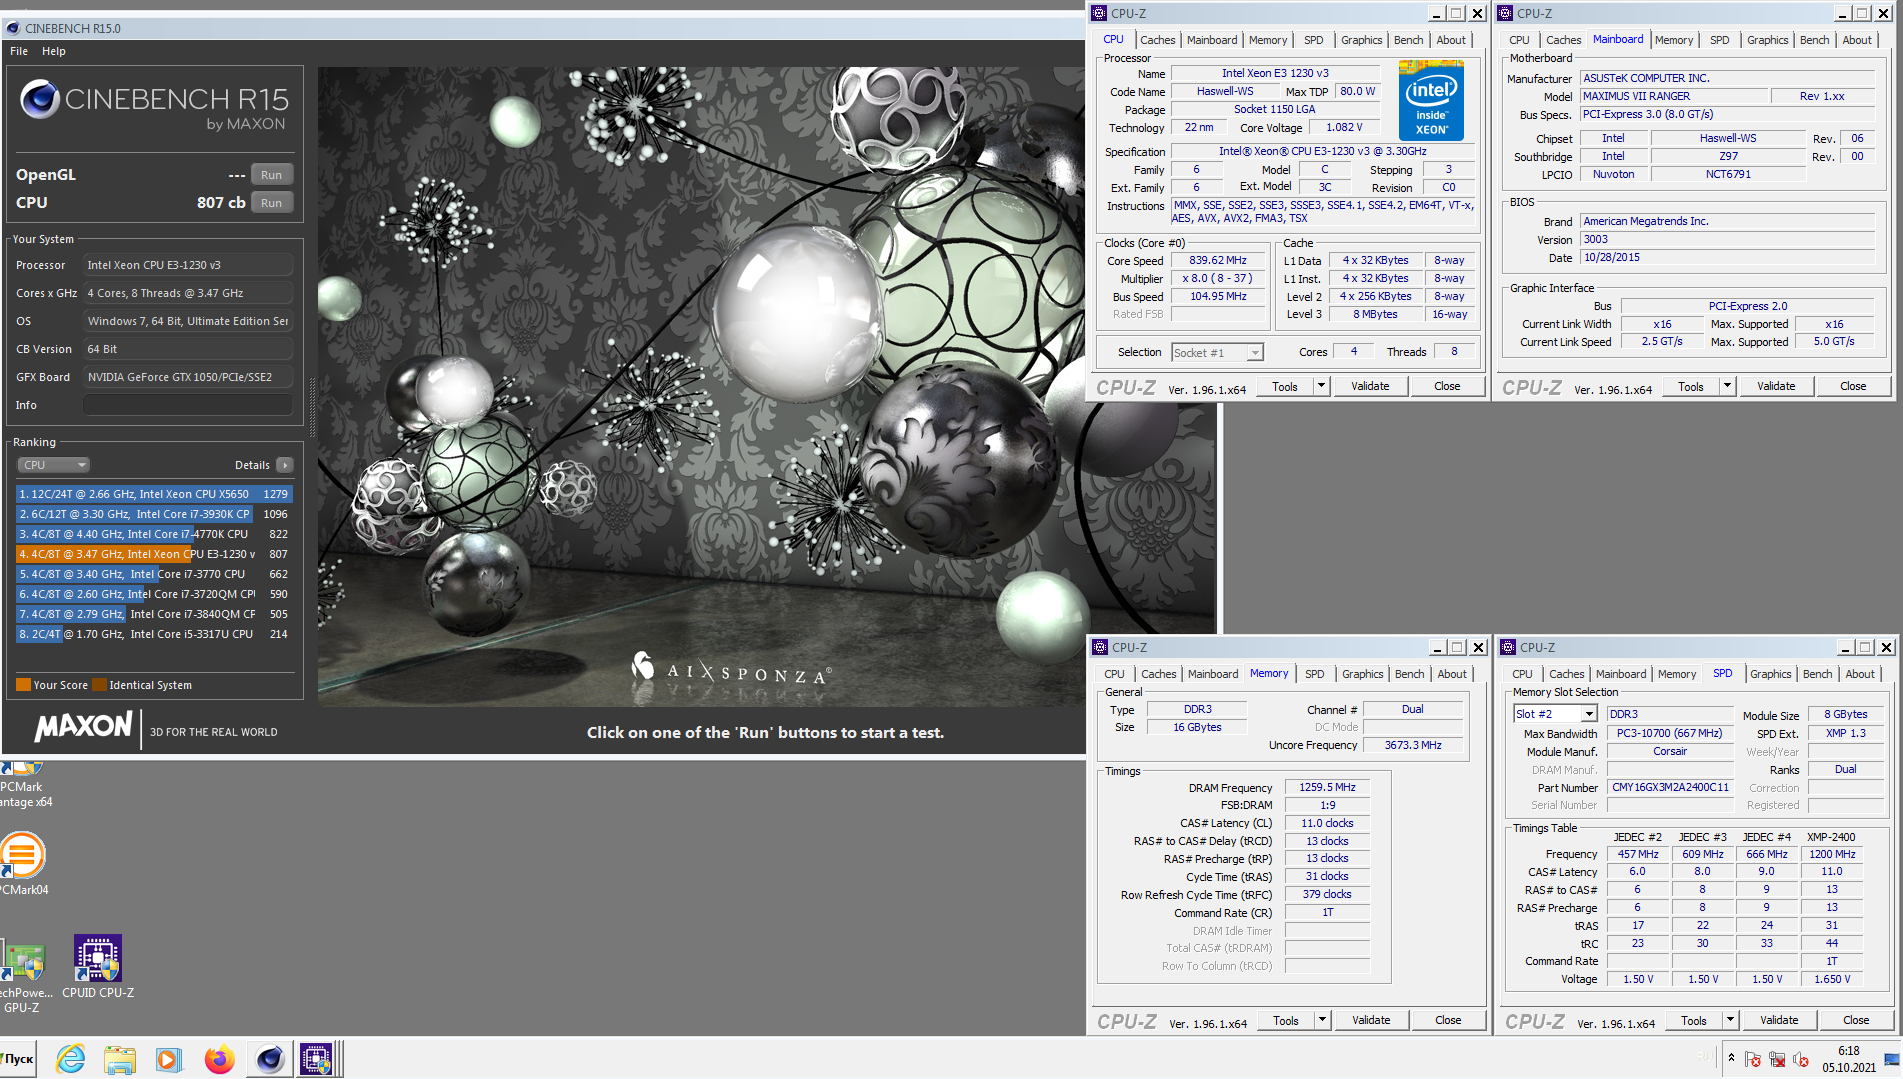Click the Identical System legend swatch

click(x=99, y=685)
